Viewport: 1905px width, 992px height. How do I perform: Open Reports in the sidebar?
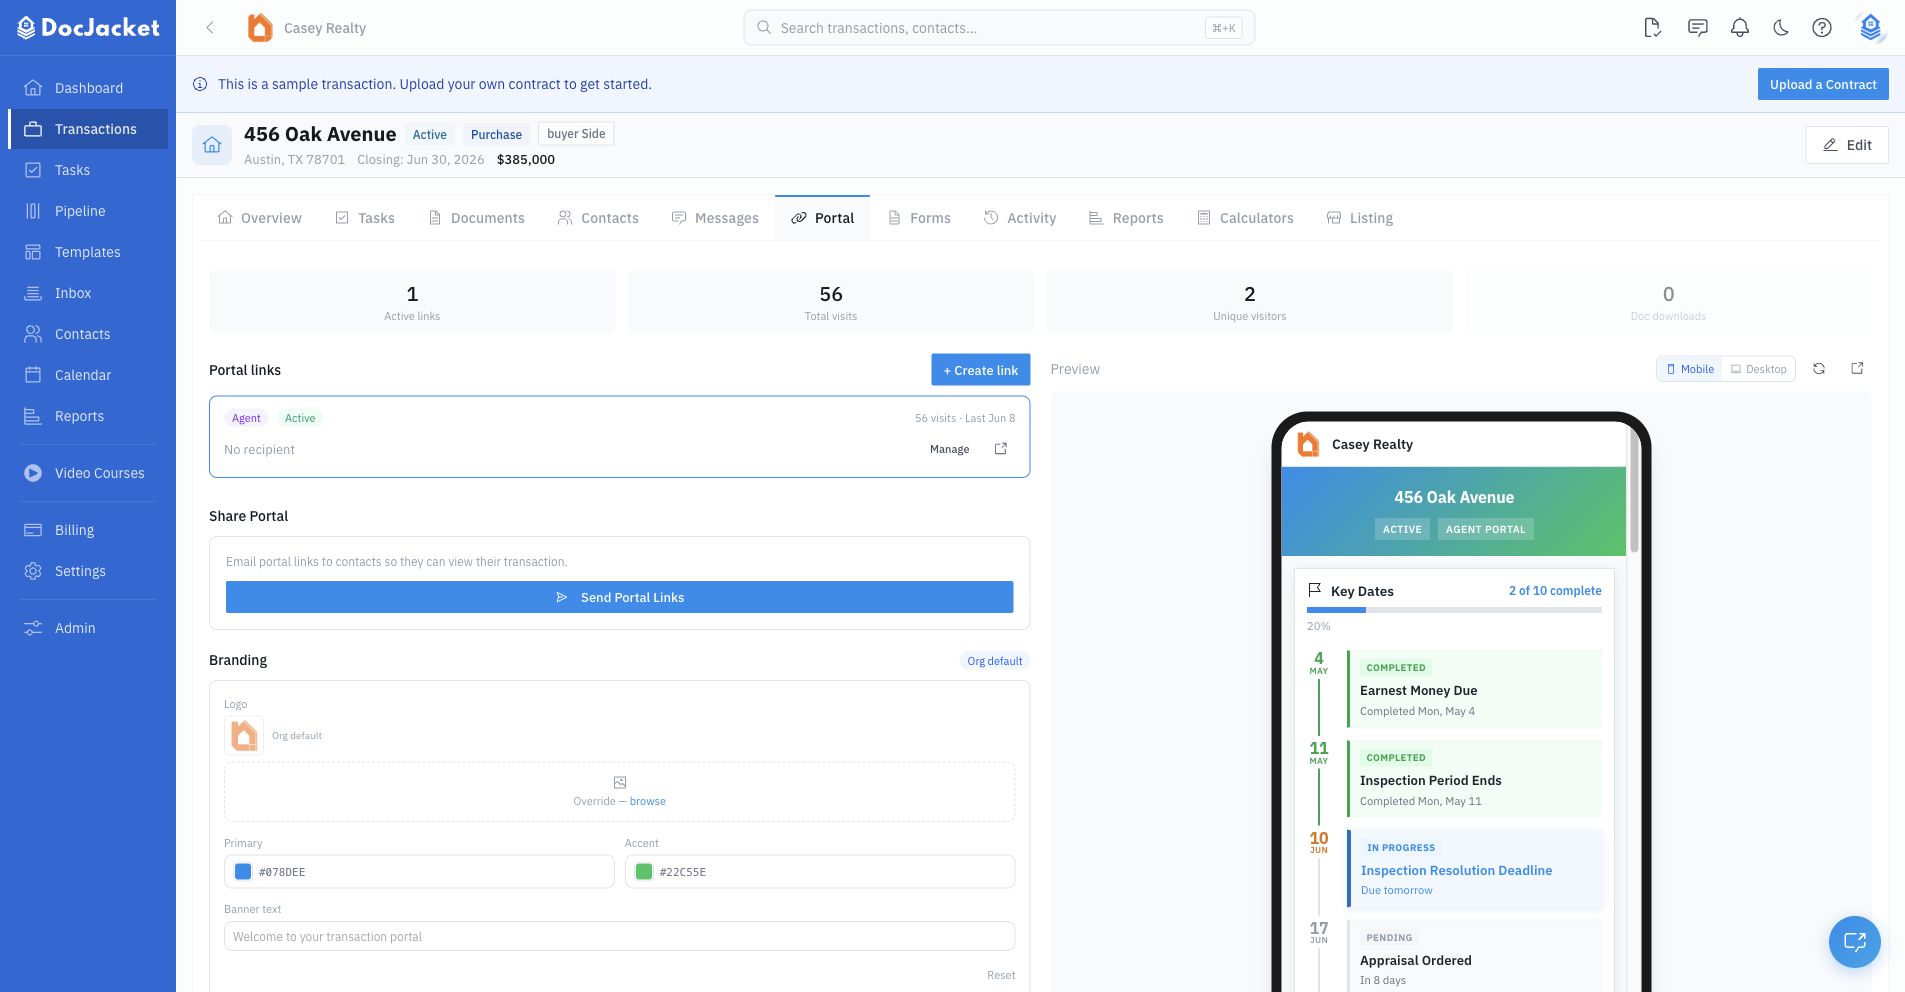(x=88, y=416)
